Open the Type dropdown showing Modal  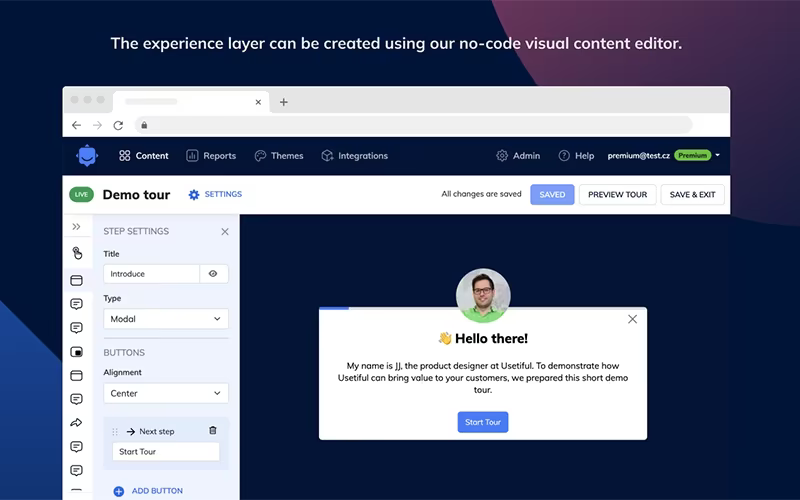click(166, 319)
